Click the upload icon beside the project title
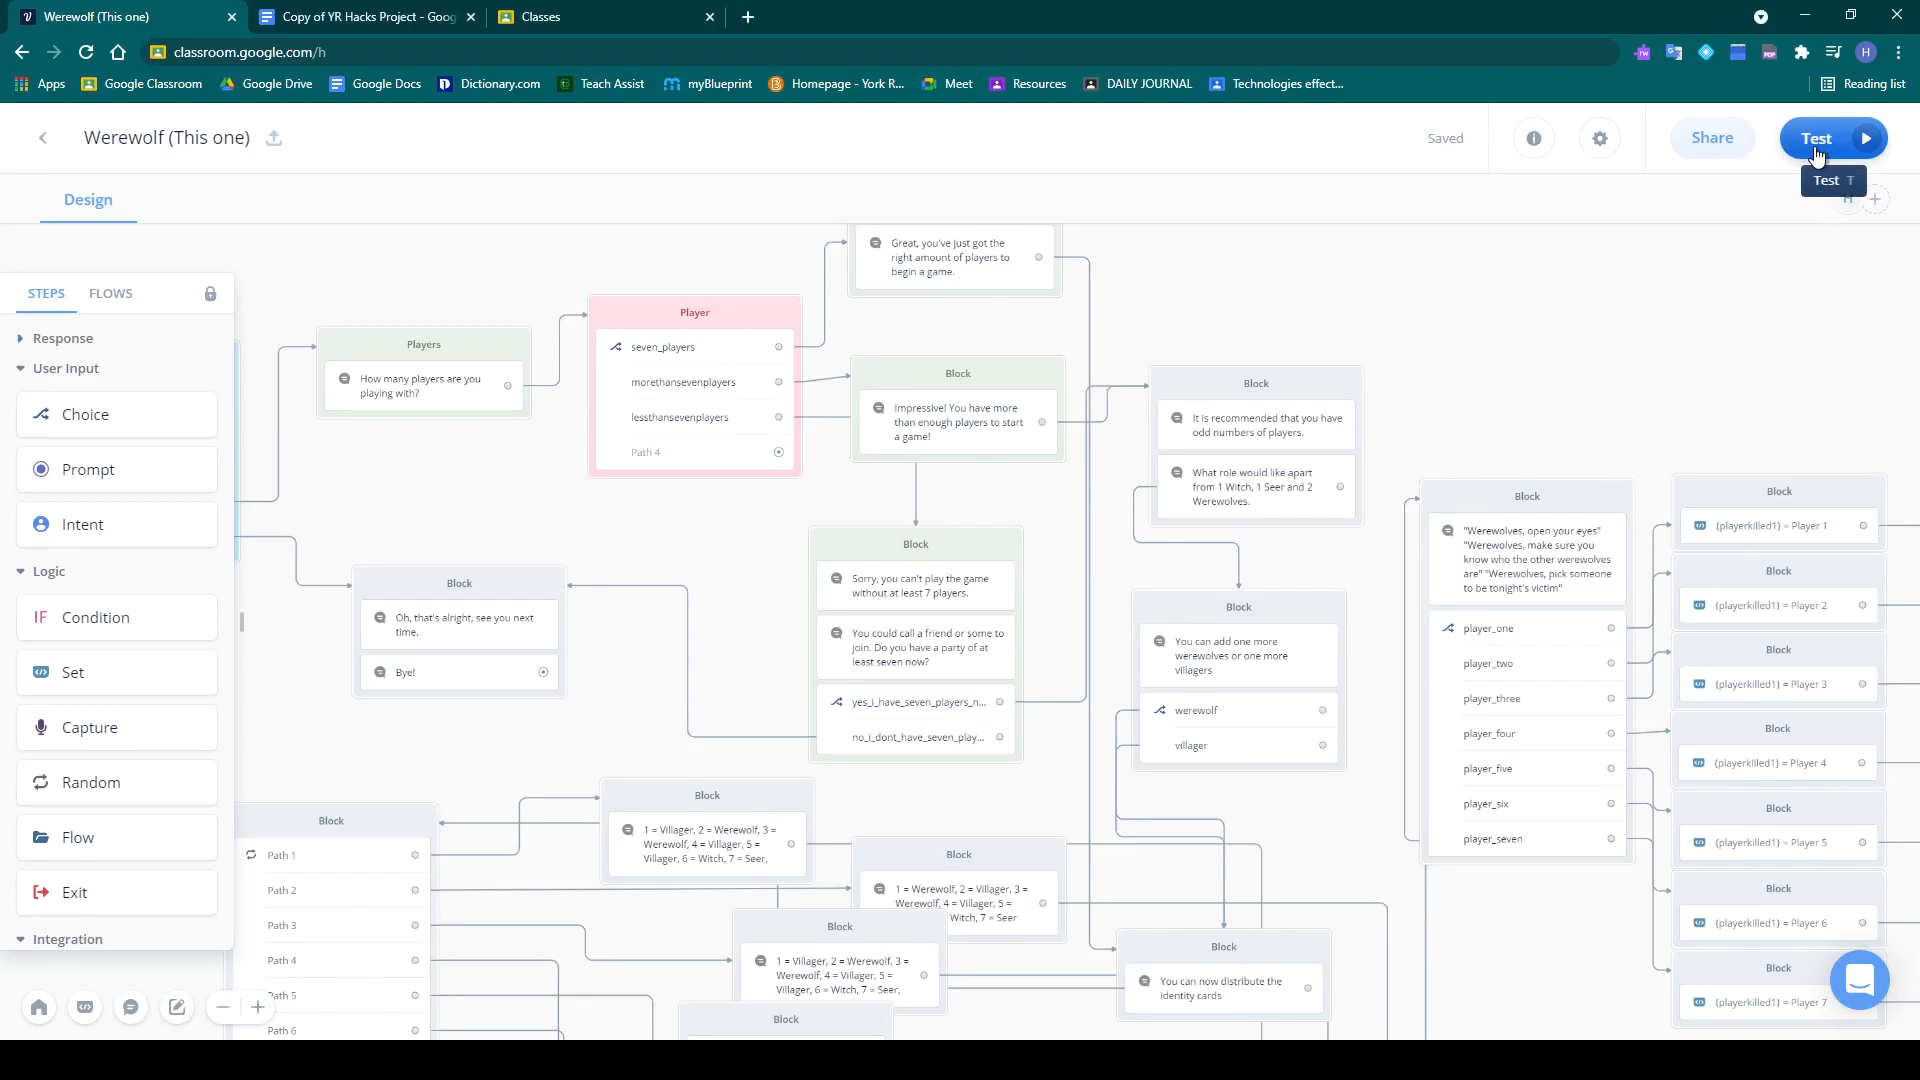Image resolution: width=1920 pixels, height=1080 pixels. (274, 138)
